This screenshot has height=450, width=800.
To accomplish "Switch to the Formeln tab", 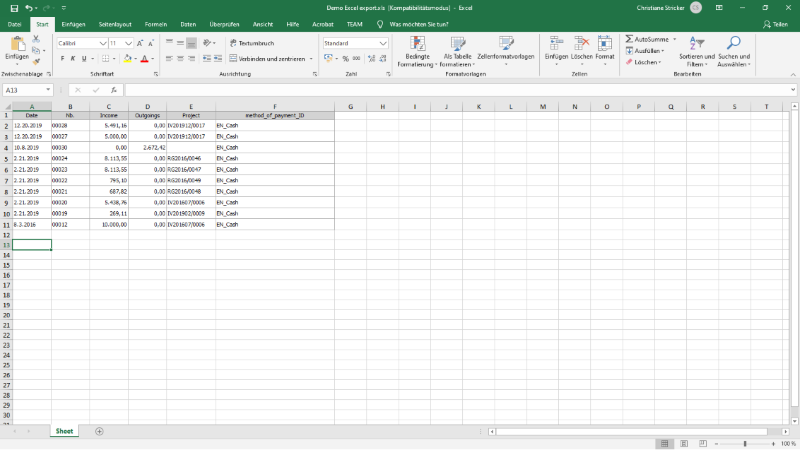I will [x=156, y=24].
